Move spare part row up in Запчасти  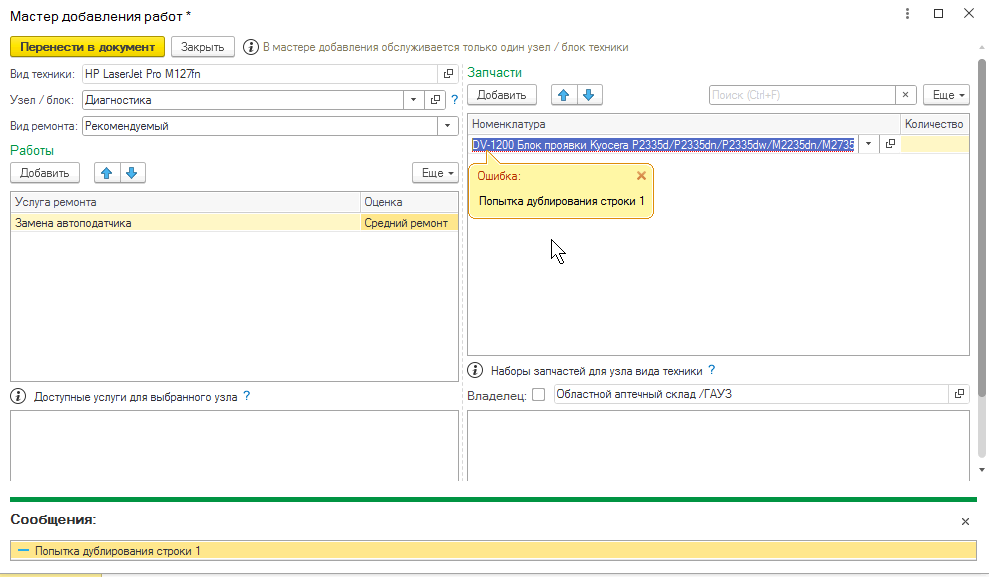(564, 95)
